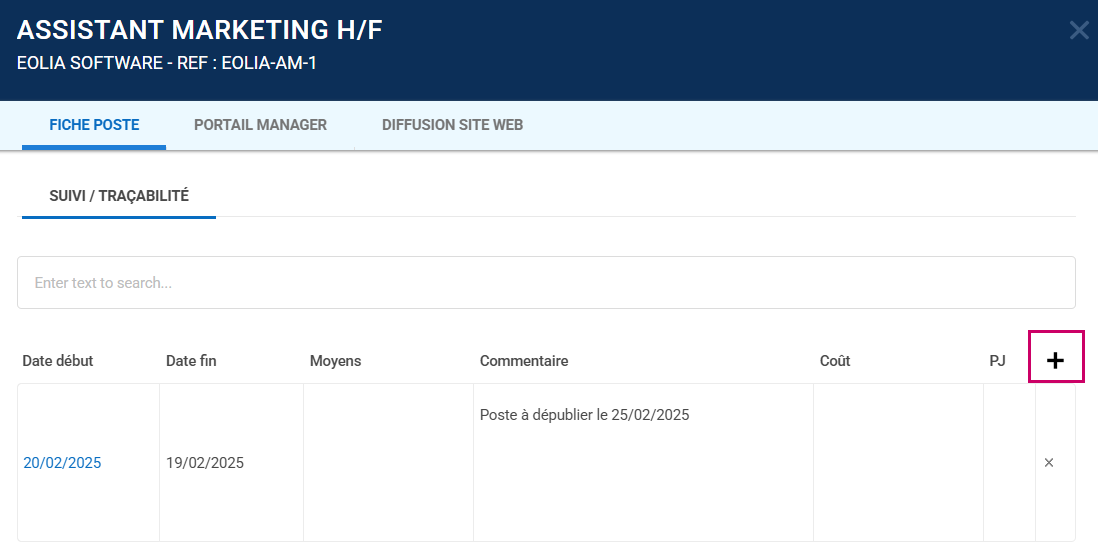This screenshot has height=550, width=1098.
Task: Add a new tracking entry with plus icon
Action: (x=1055, y=360)
